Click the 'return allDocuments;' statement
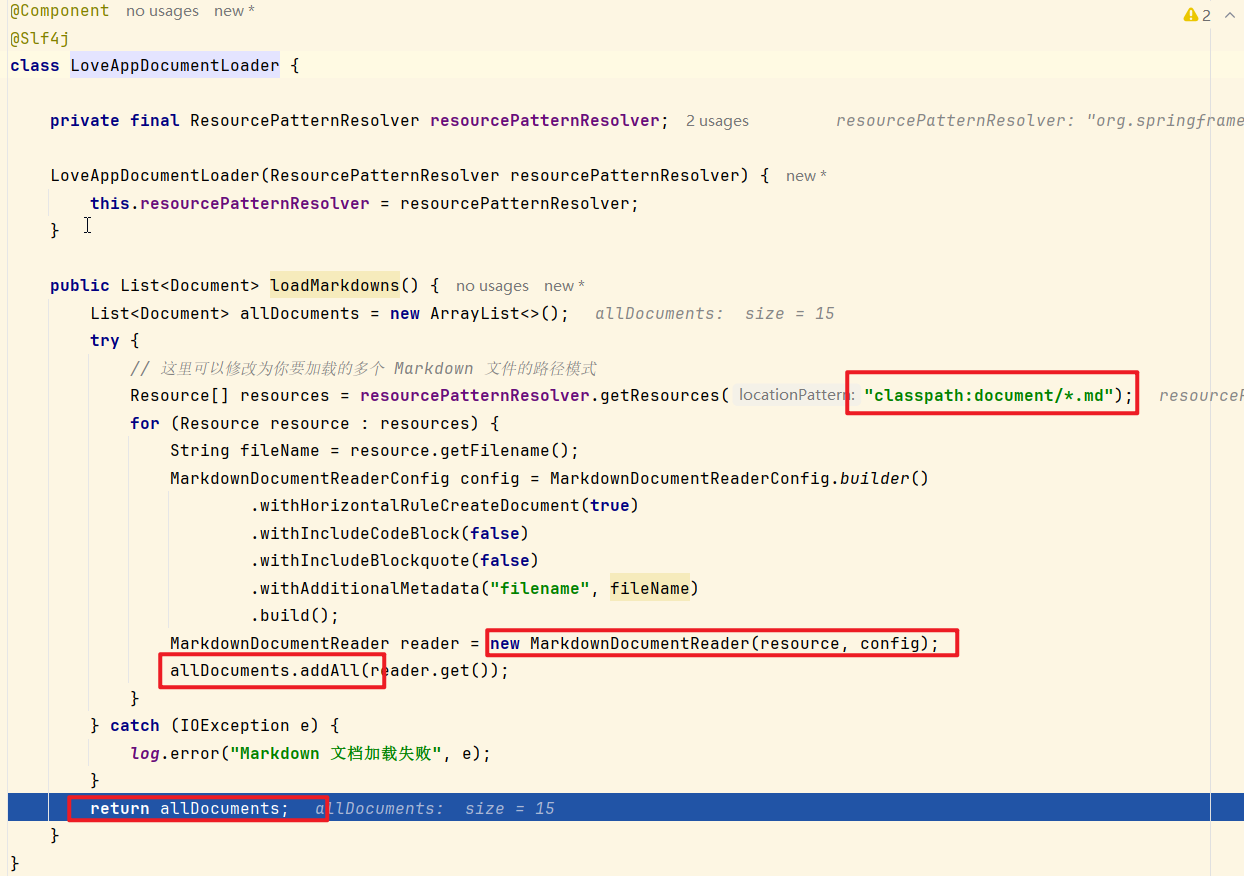The height and width of the screenshot is (876, 1244). [189, 808]
